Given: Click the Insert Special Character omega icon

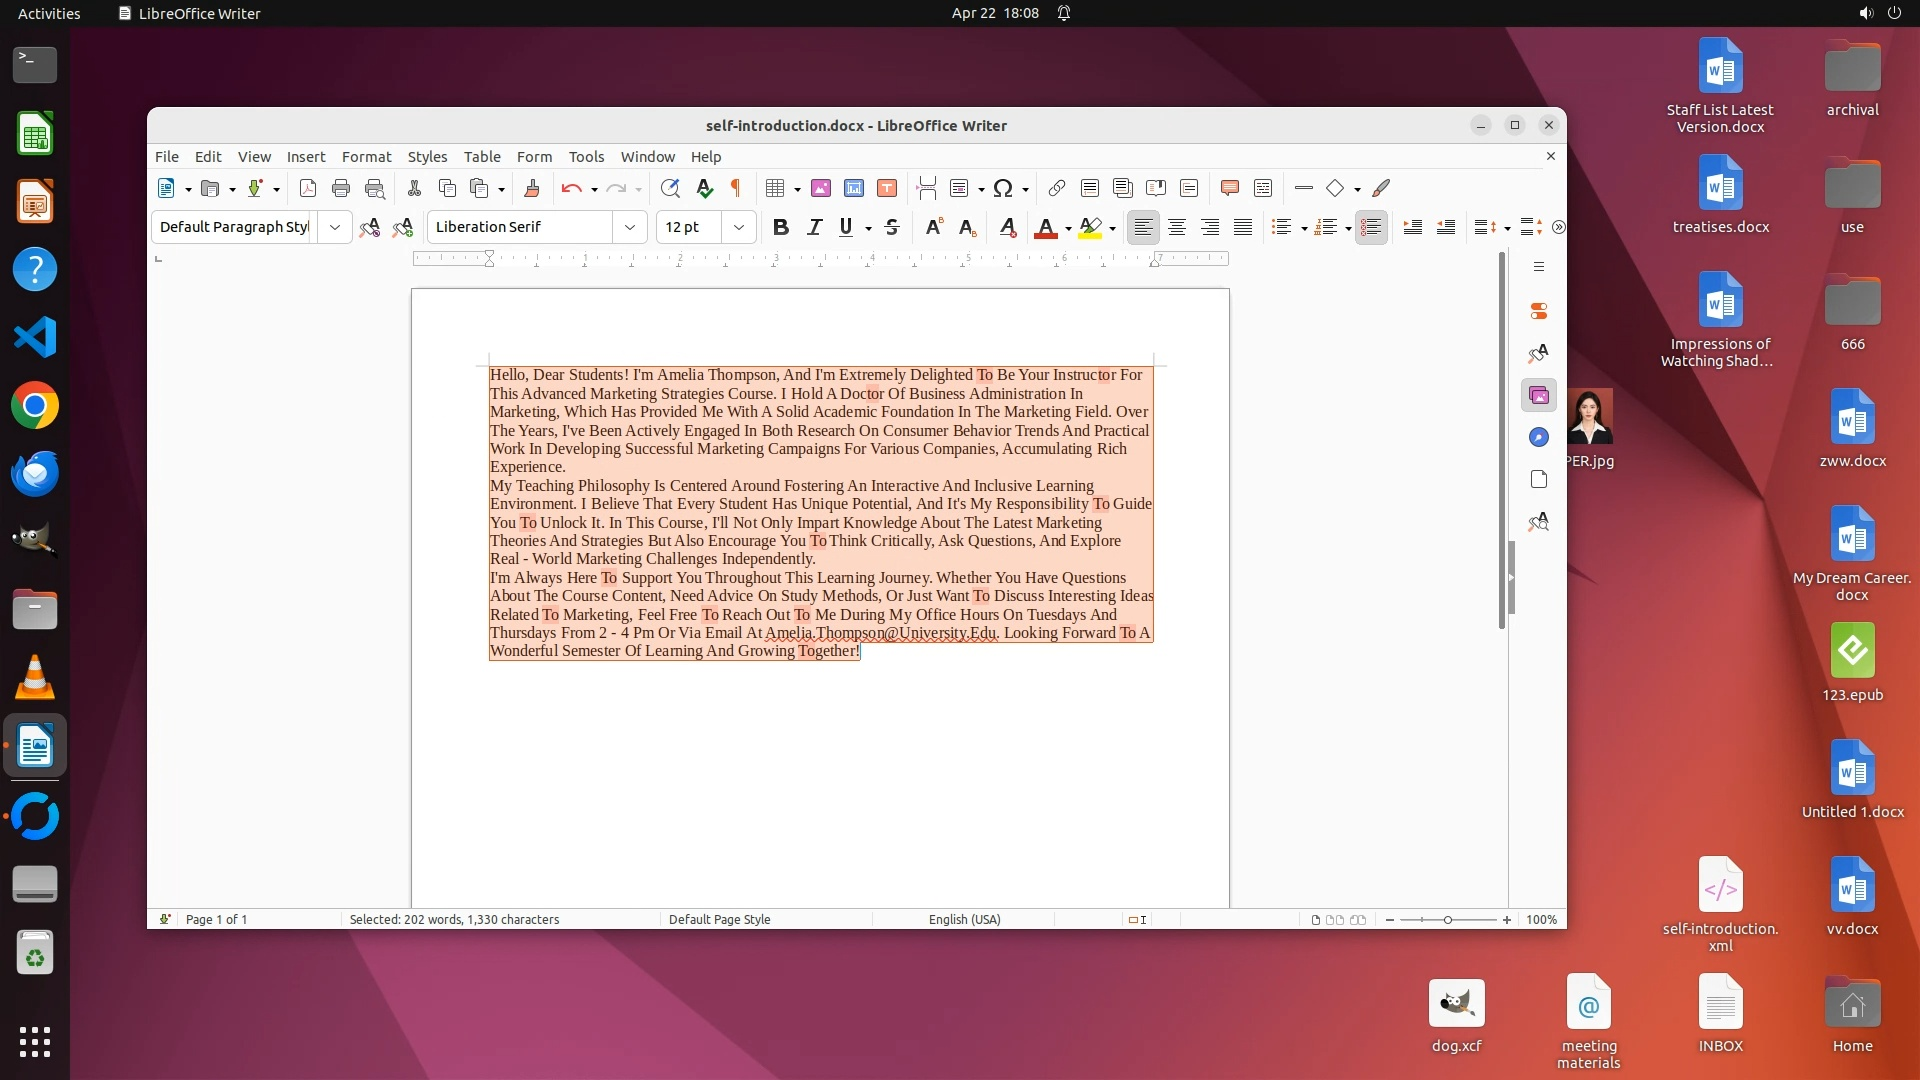Looking at the screenshot, I should click(x=1003, y=188).
